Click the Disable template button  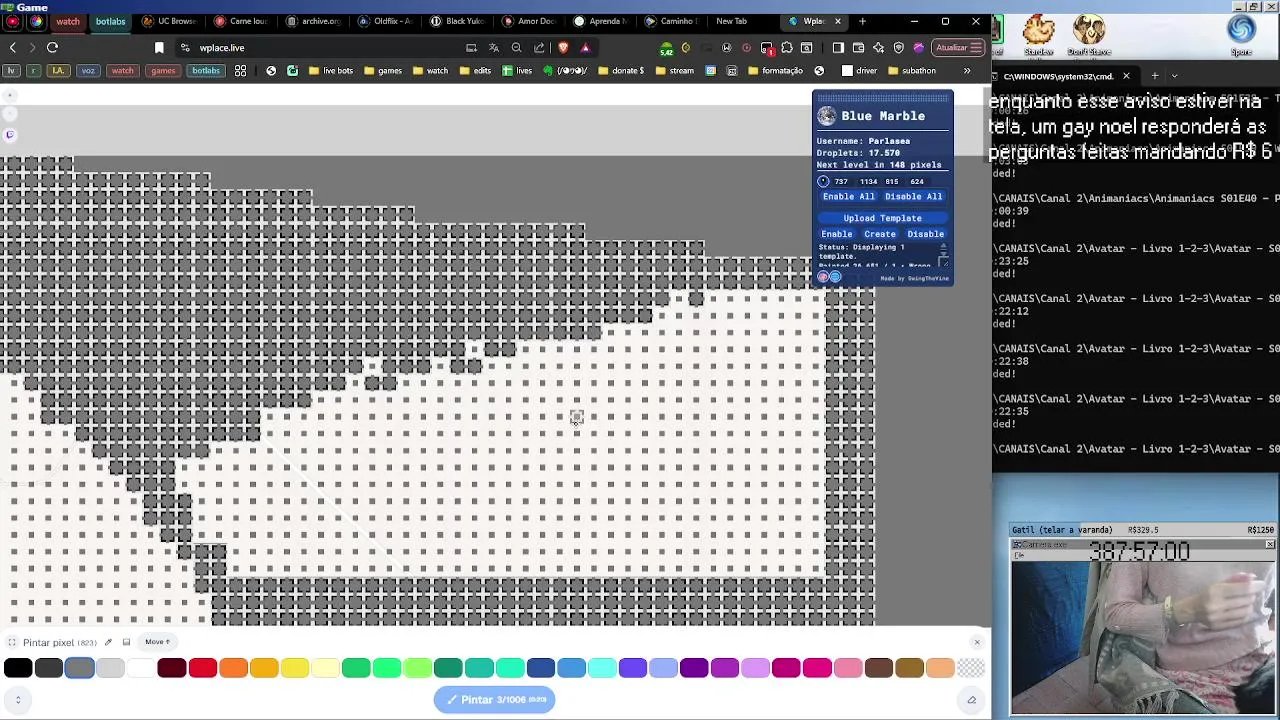click(925, 234)
